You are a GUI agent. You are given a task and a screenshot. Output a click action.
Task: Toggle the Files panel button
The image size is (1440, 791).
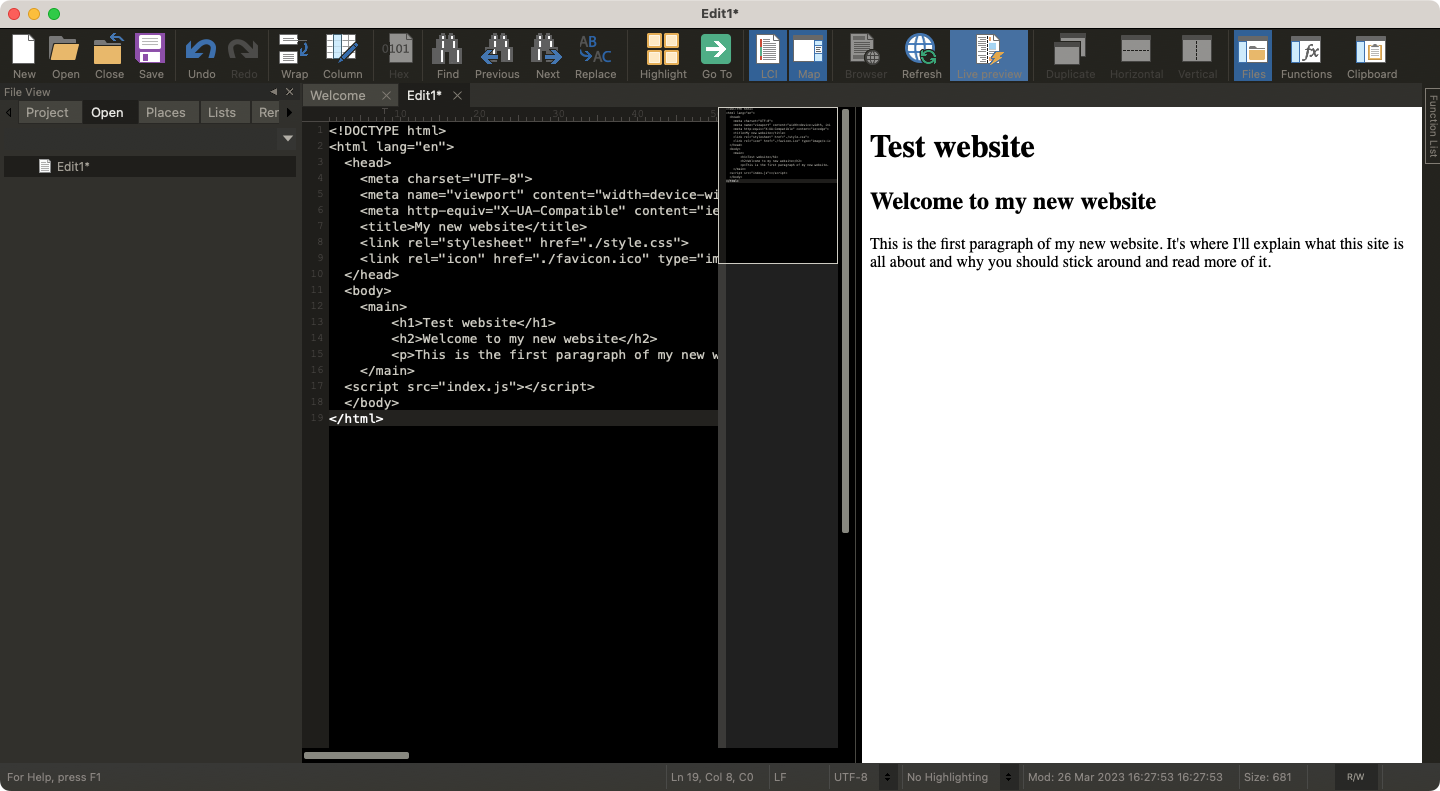tap(1253, 56)
